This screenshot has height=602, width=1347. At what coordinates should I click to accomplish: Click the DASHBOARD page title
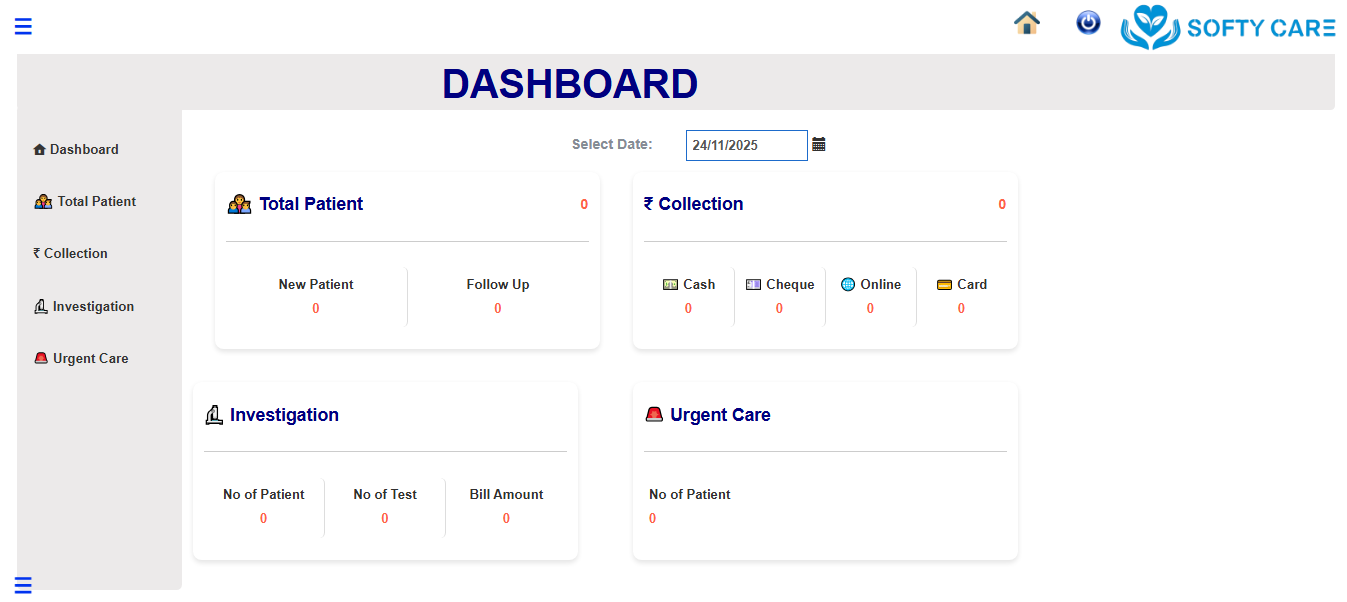[570, 84]
